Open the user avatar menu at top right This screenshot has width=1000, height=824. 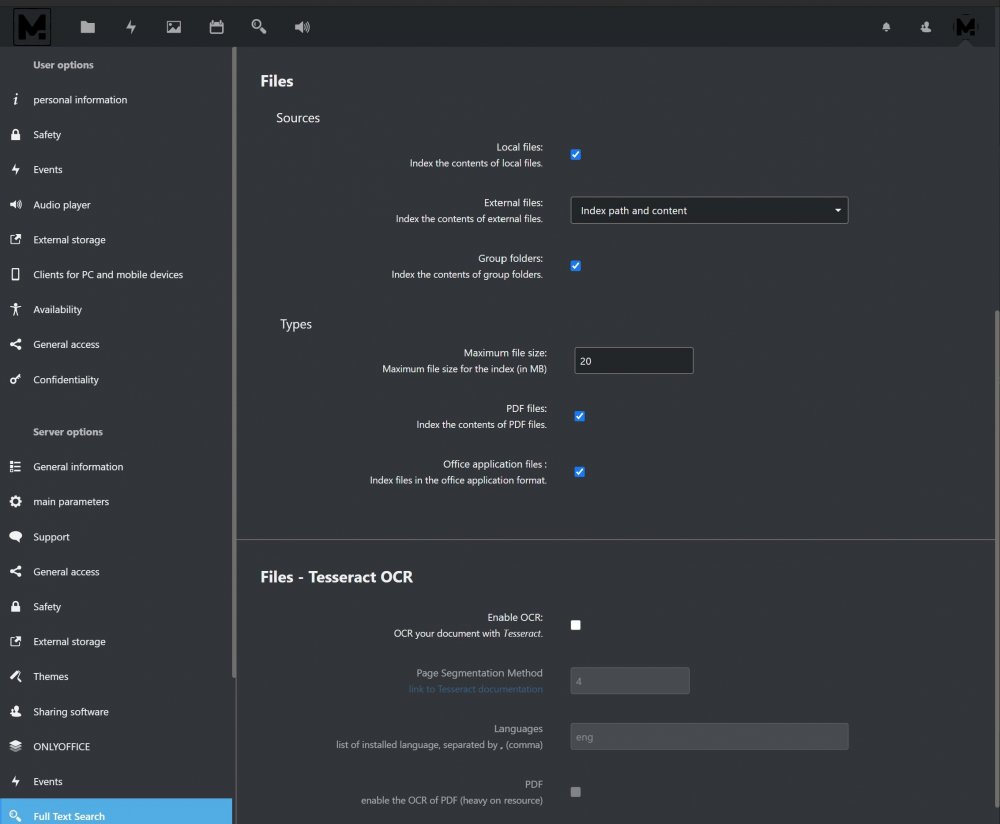(x=965, y=27)
